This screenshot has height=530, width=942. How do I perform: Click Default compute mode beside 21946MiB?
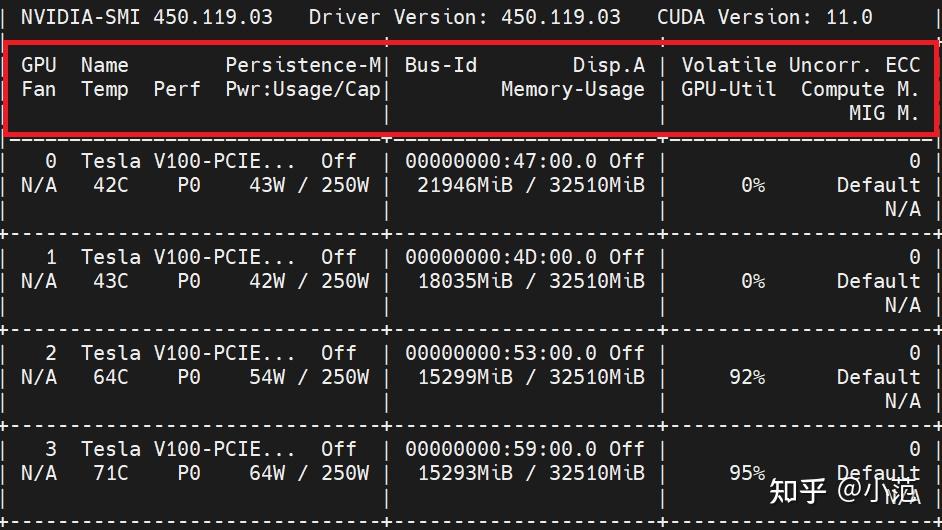pyautogui.click(x=878, y=185)
